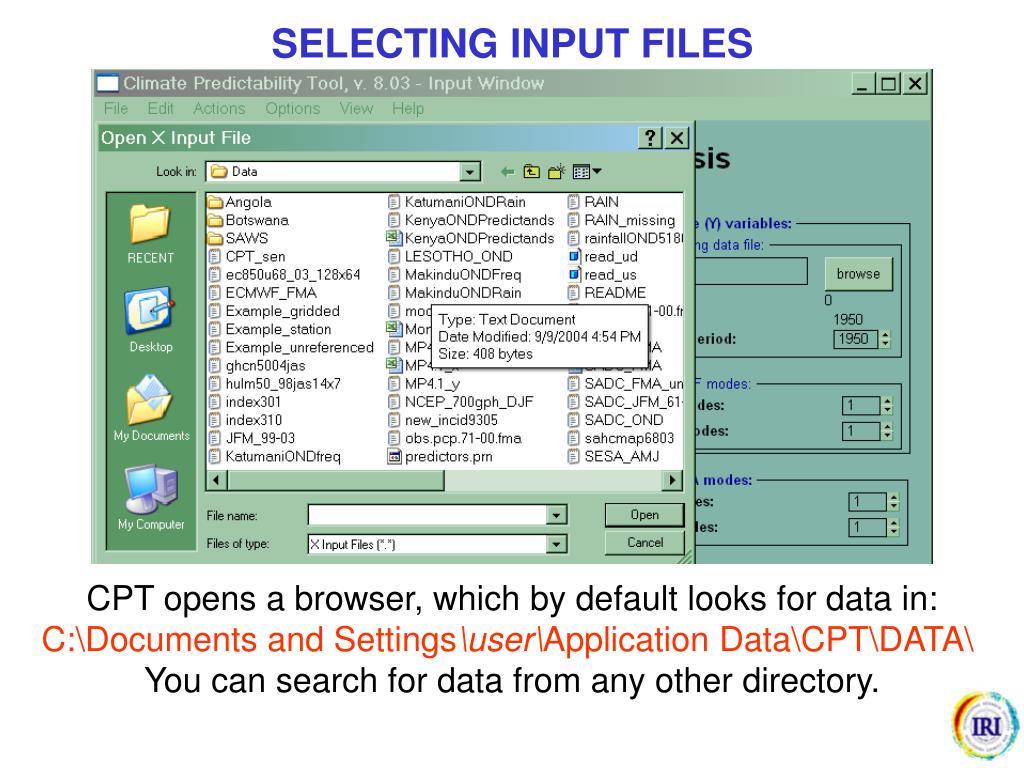The width and height of the screenshot is (1024, 768).
Task: Go to Desktop in places bar
Action: 150,320
